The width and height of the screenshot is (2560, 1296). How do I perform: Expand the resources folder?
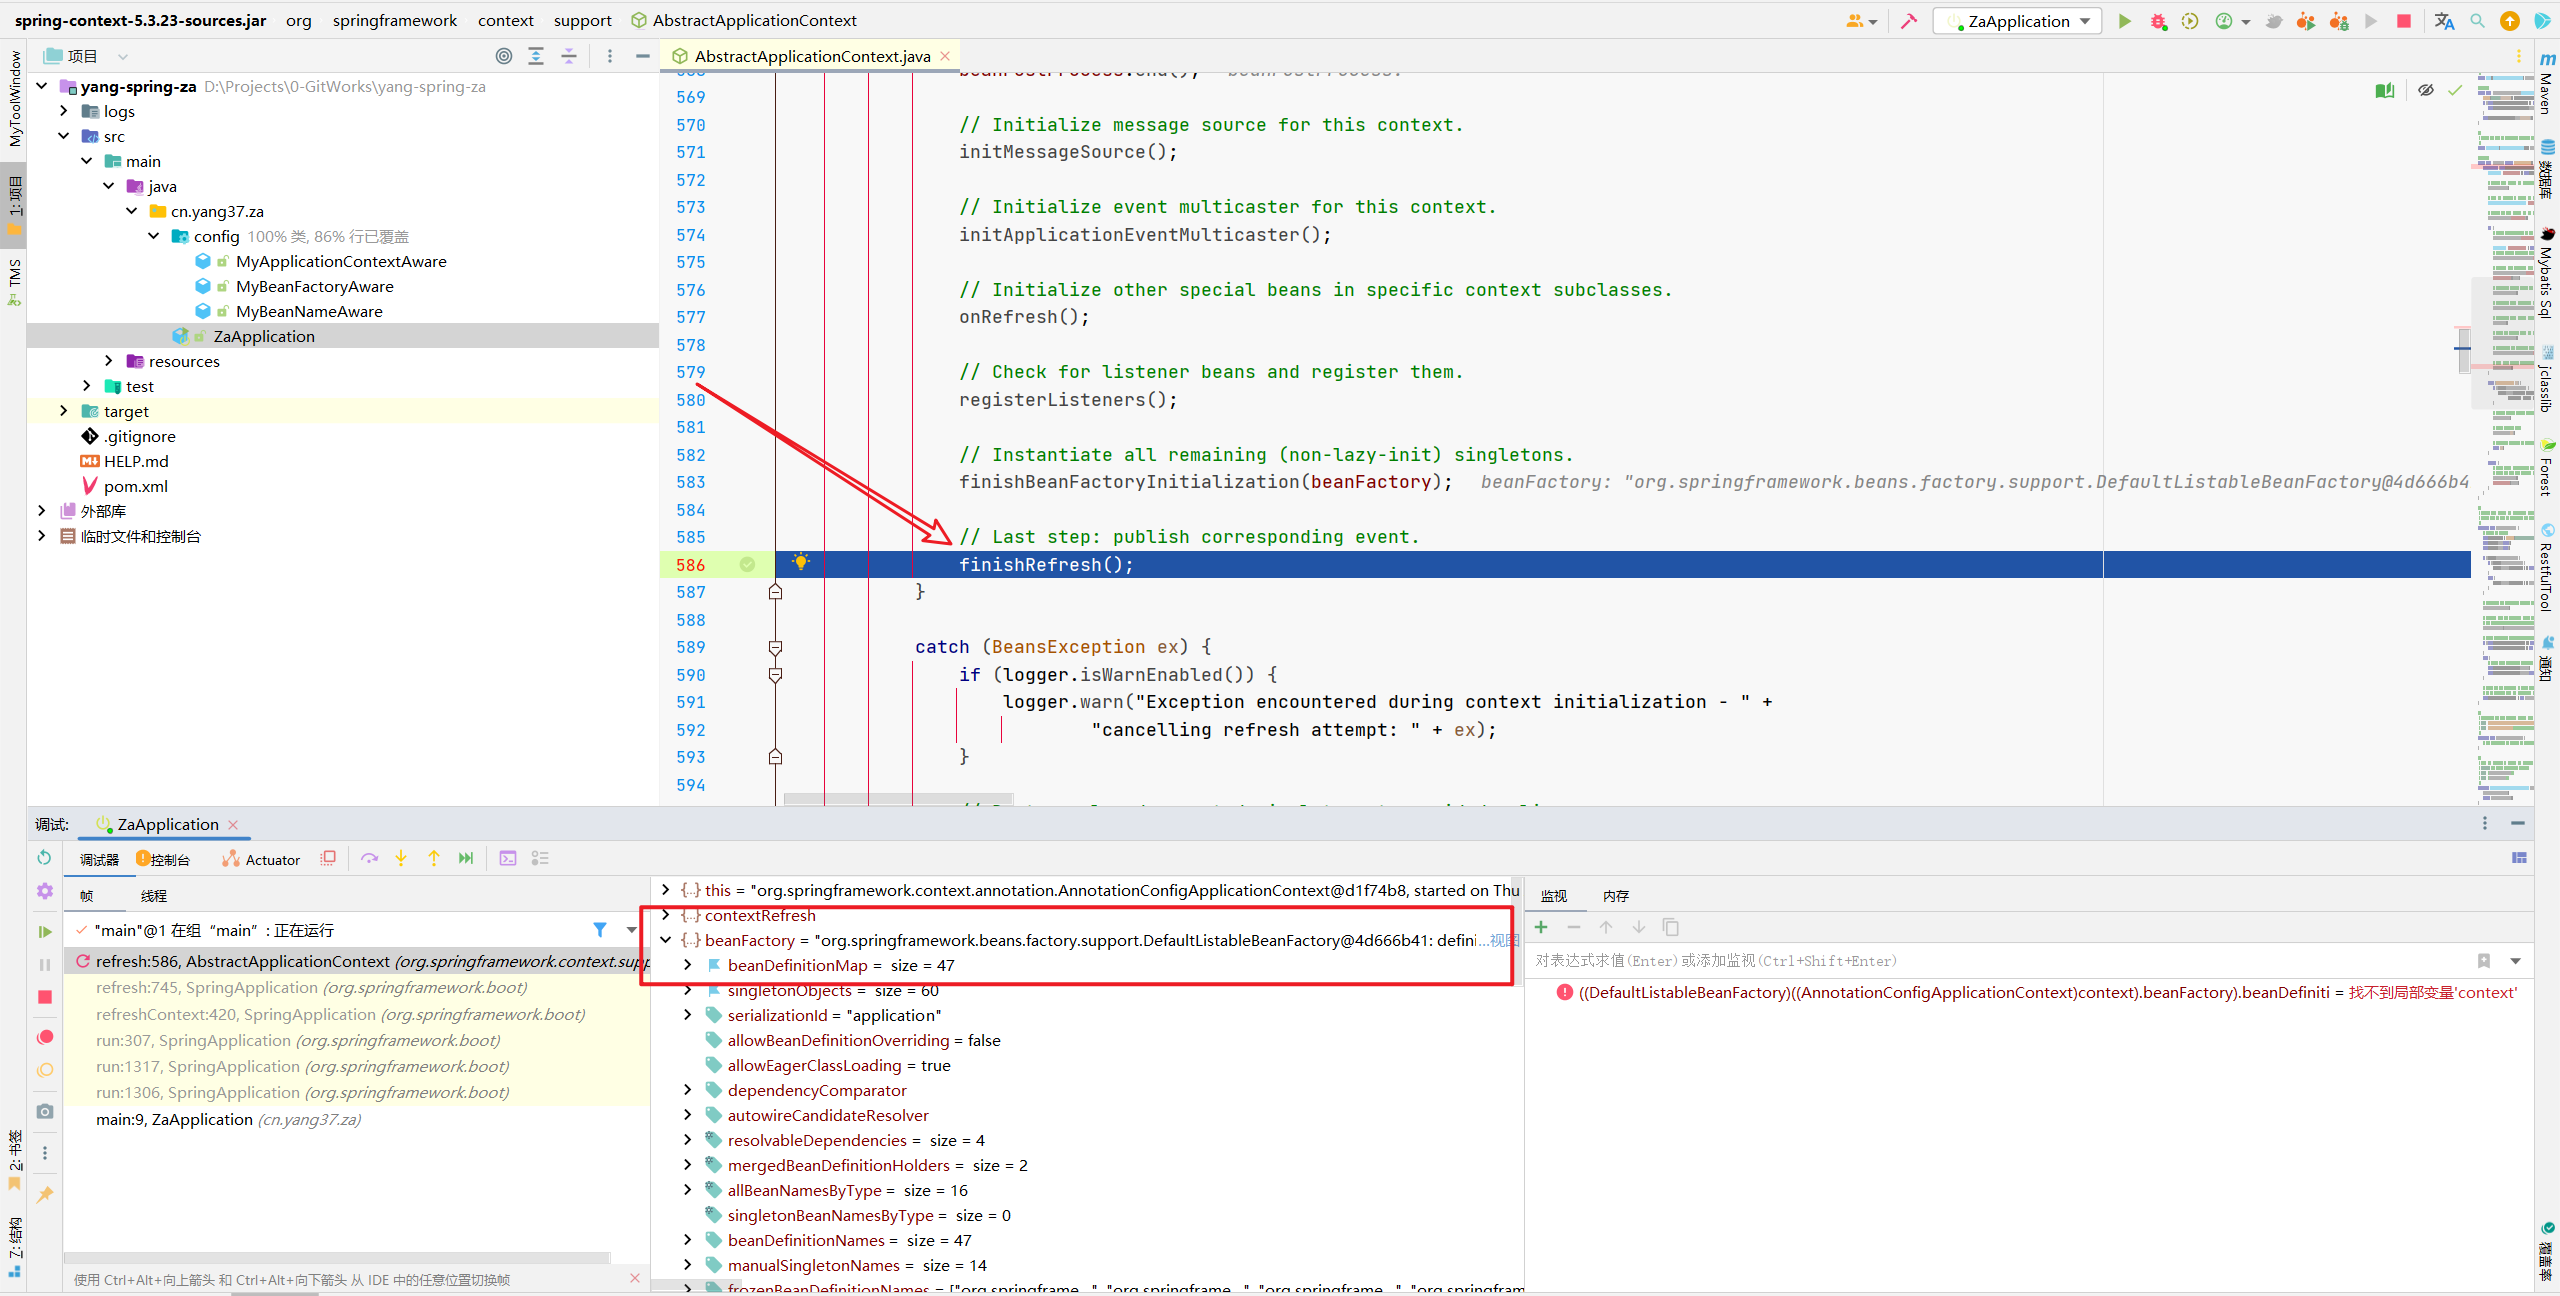point(109,361)
